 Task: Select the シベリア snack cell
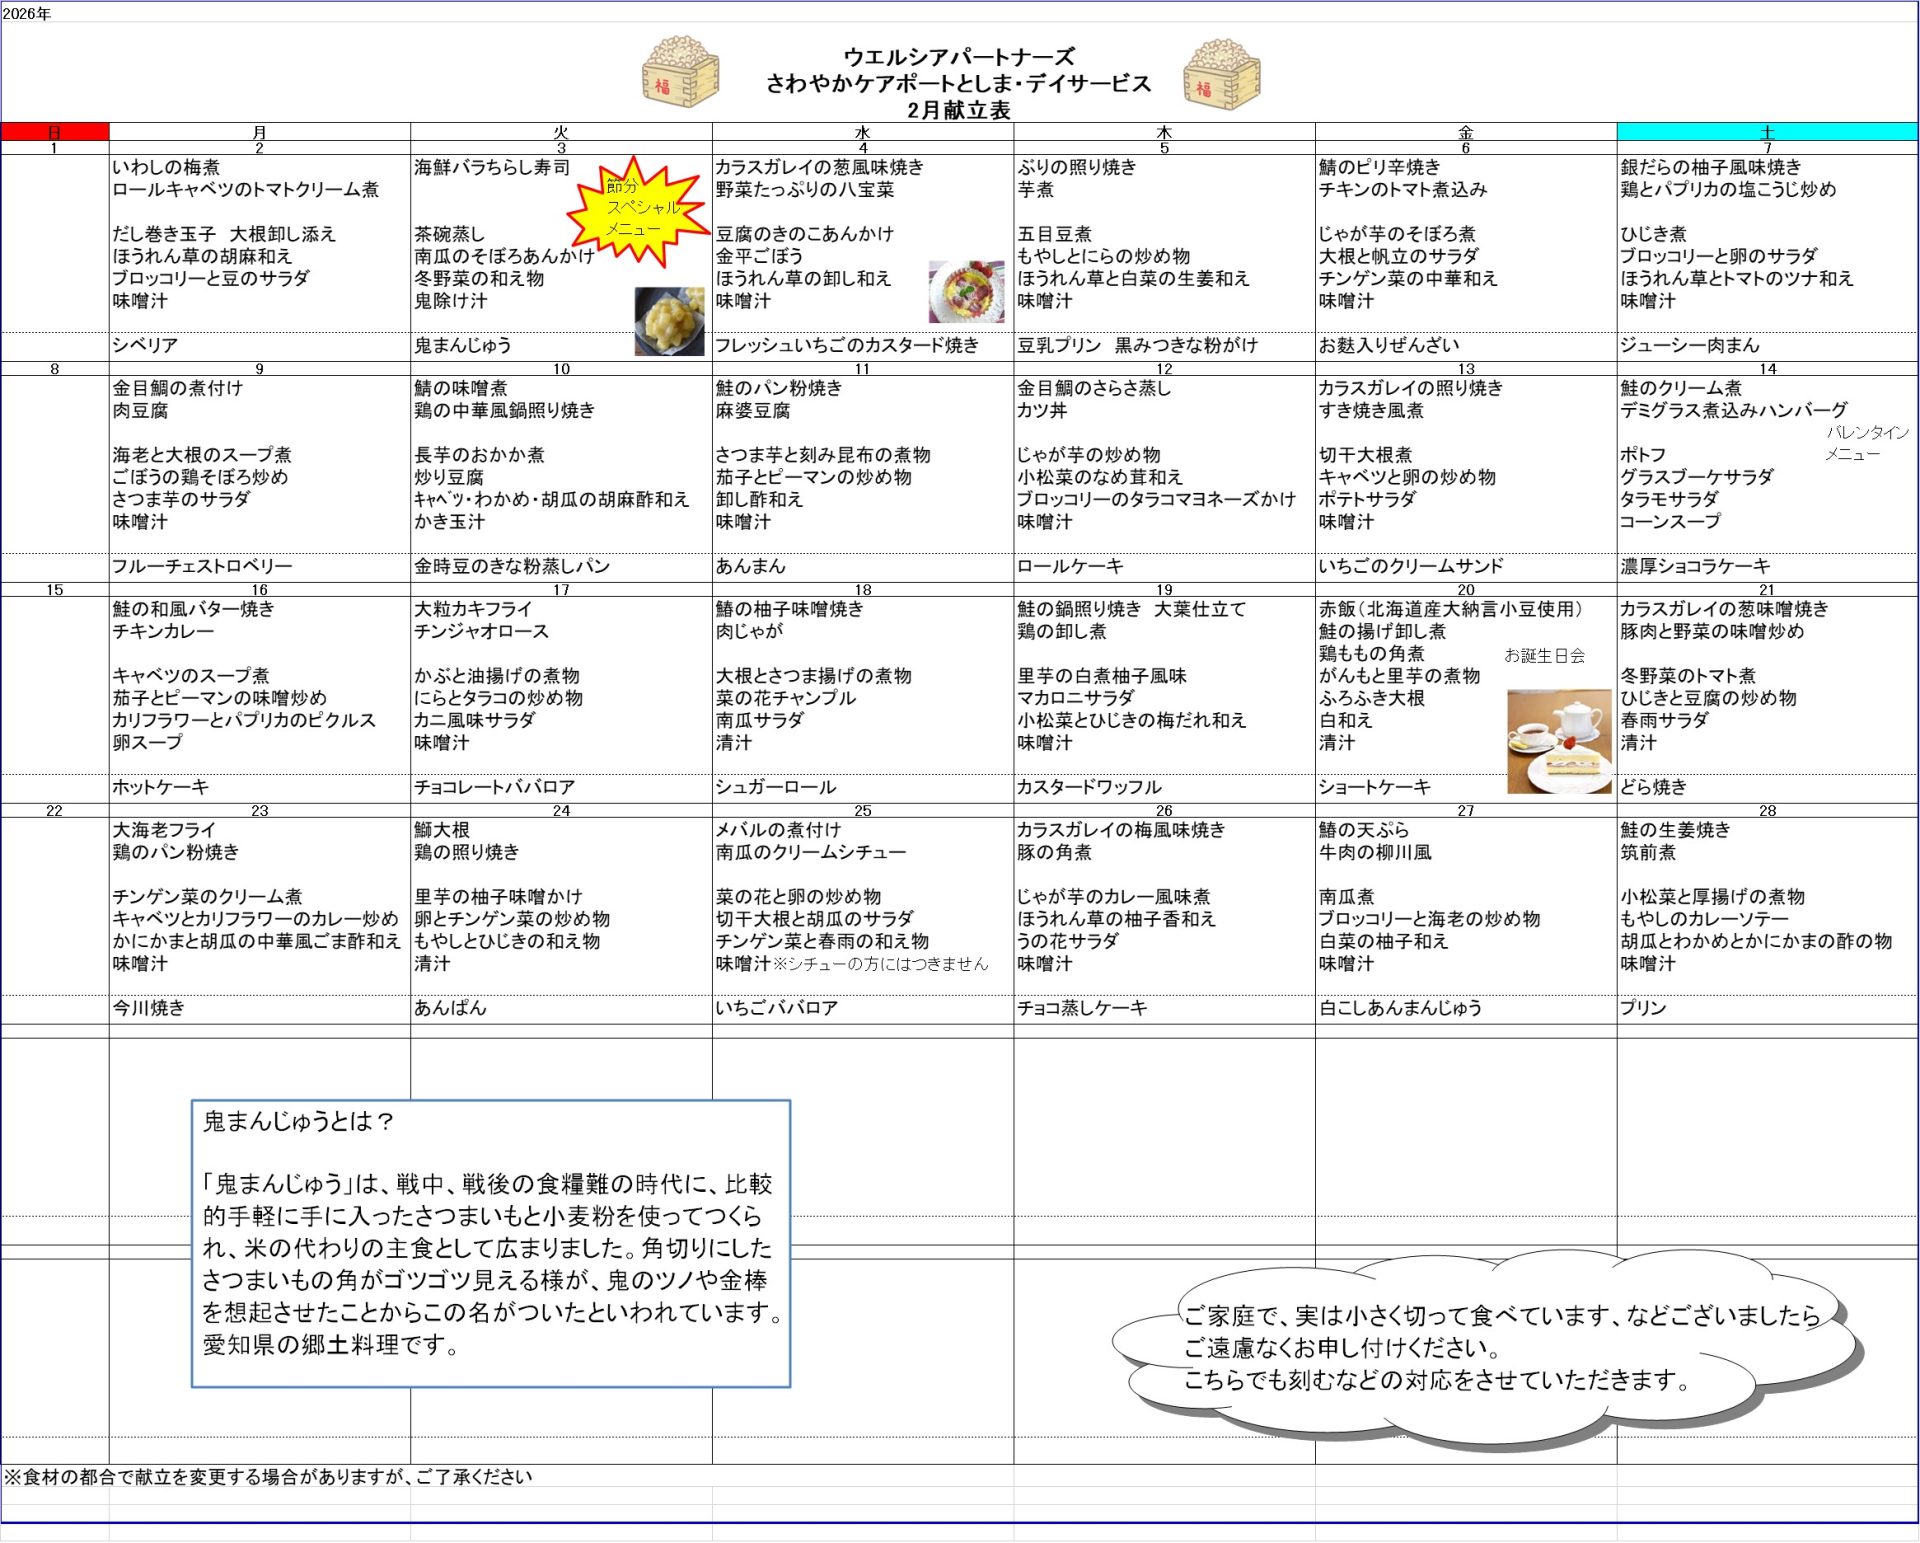click(x=146, y=345)
